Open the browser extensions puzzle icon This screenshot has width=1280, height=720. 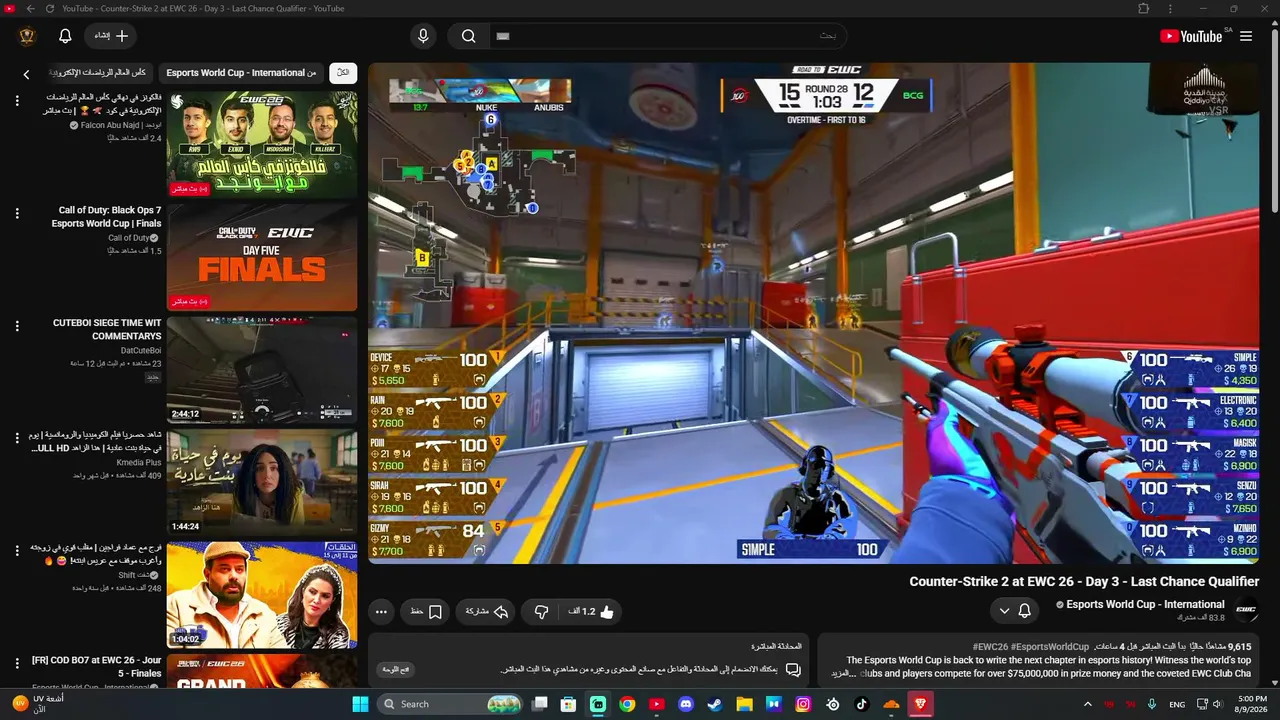1144,8
